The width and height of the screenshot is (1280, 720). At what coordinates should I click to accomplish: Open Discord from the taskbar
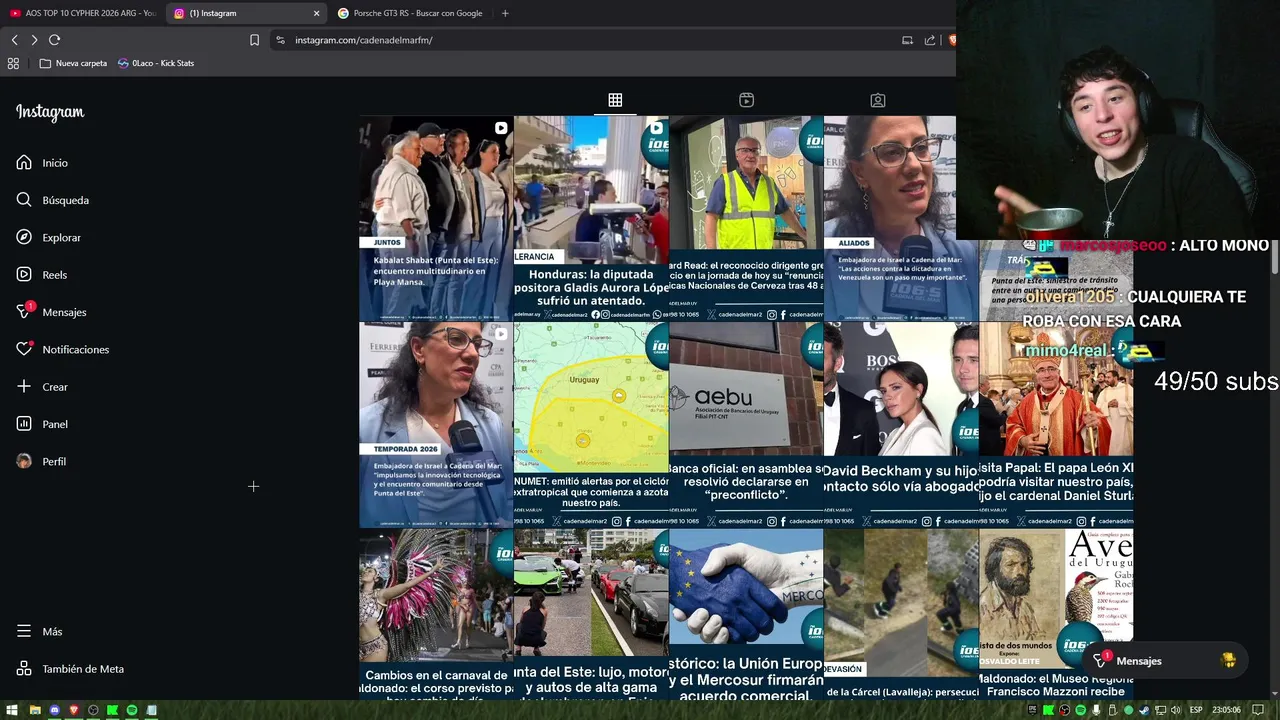(x=55, y=710)
